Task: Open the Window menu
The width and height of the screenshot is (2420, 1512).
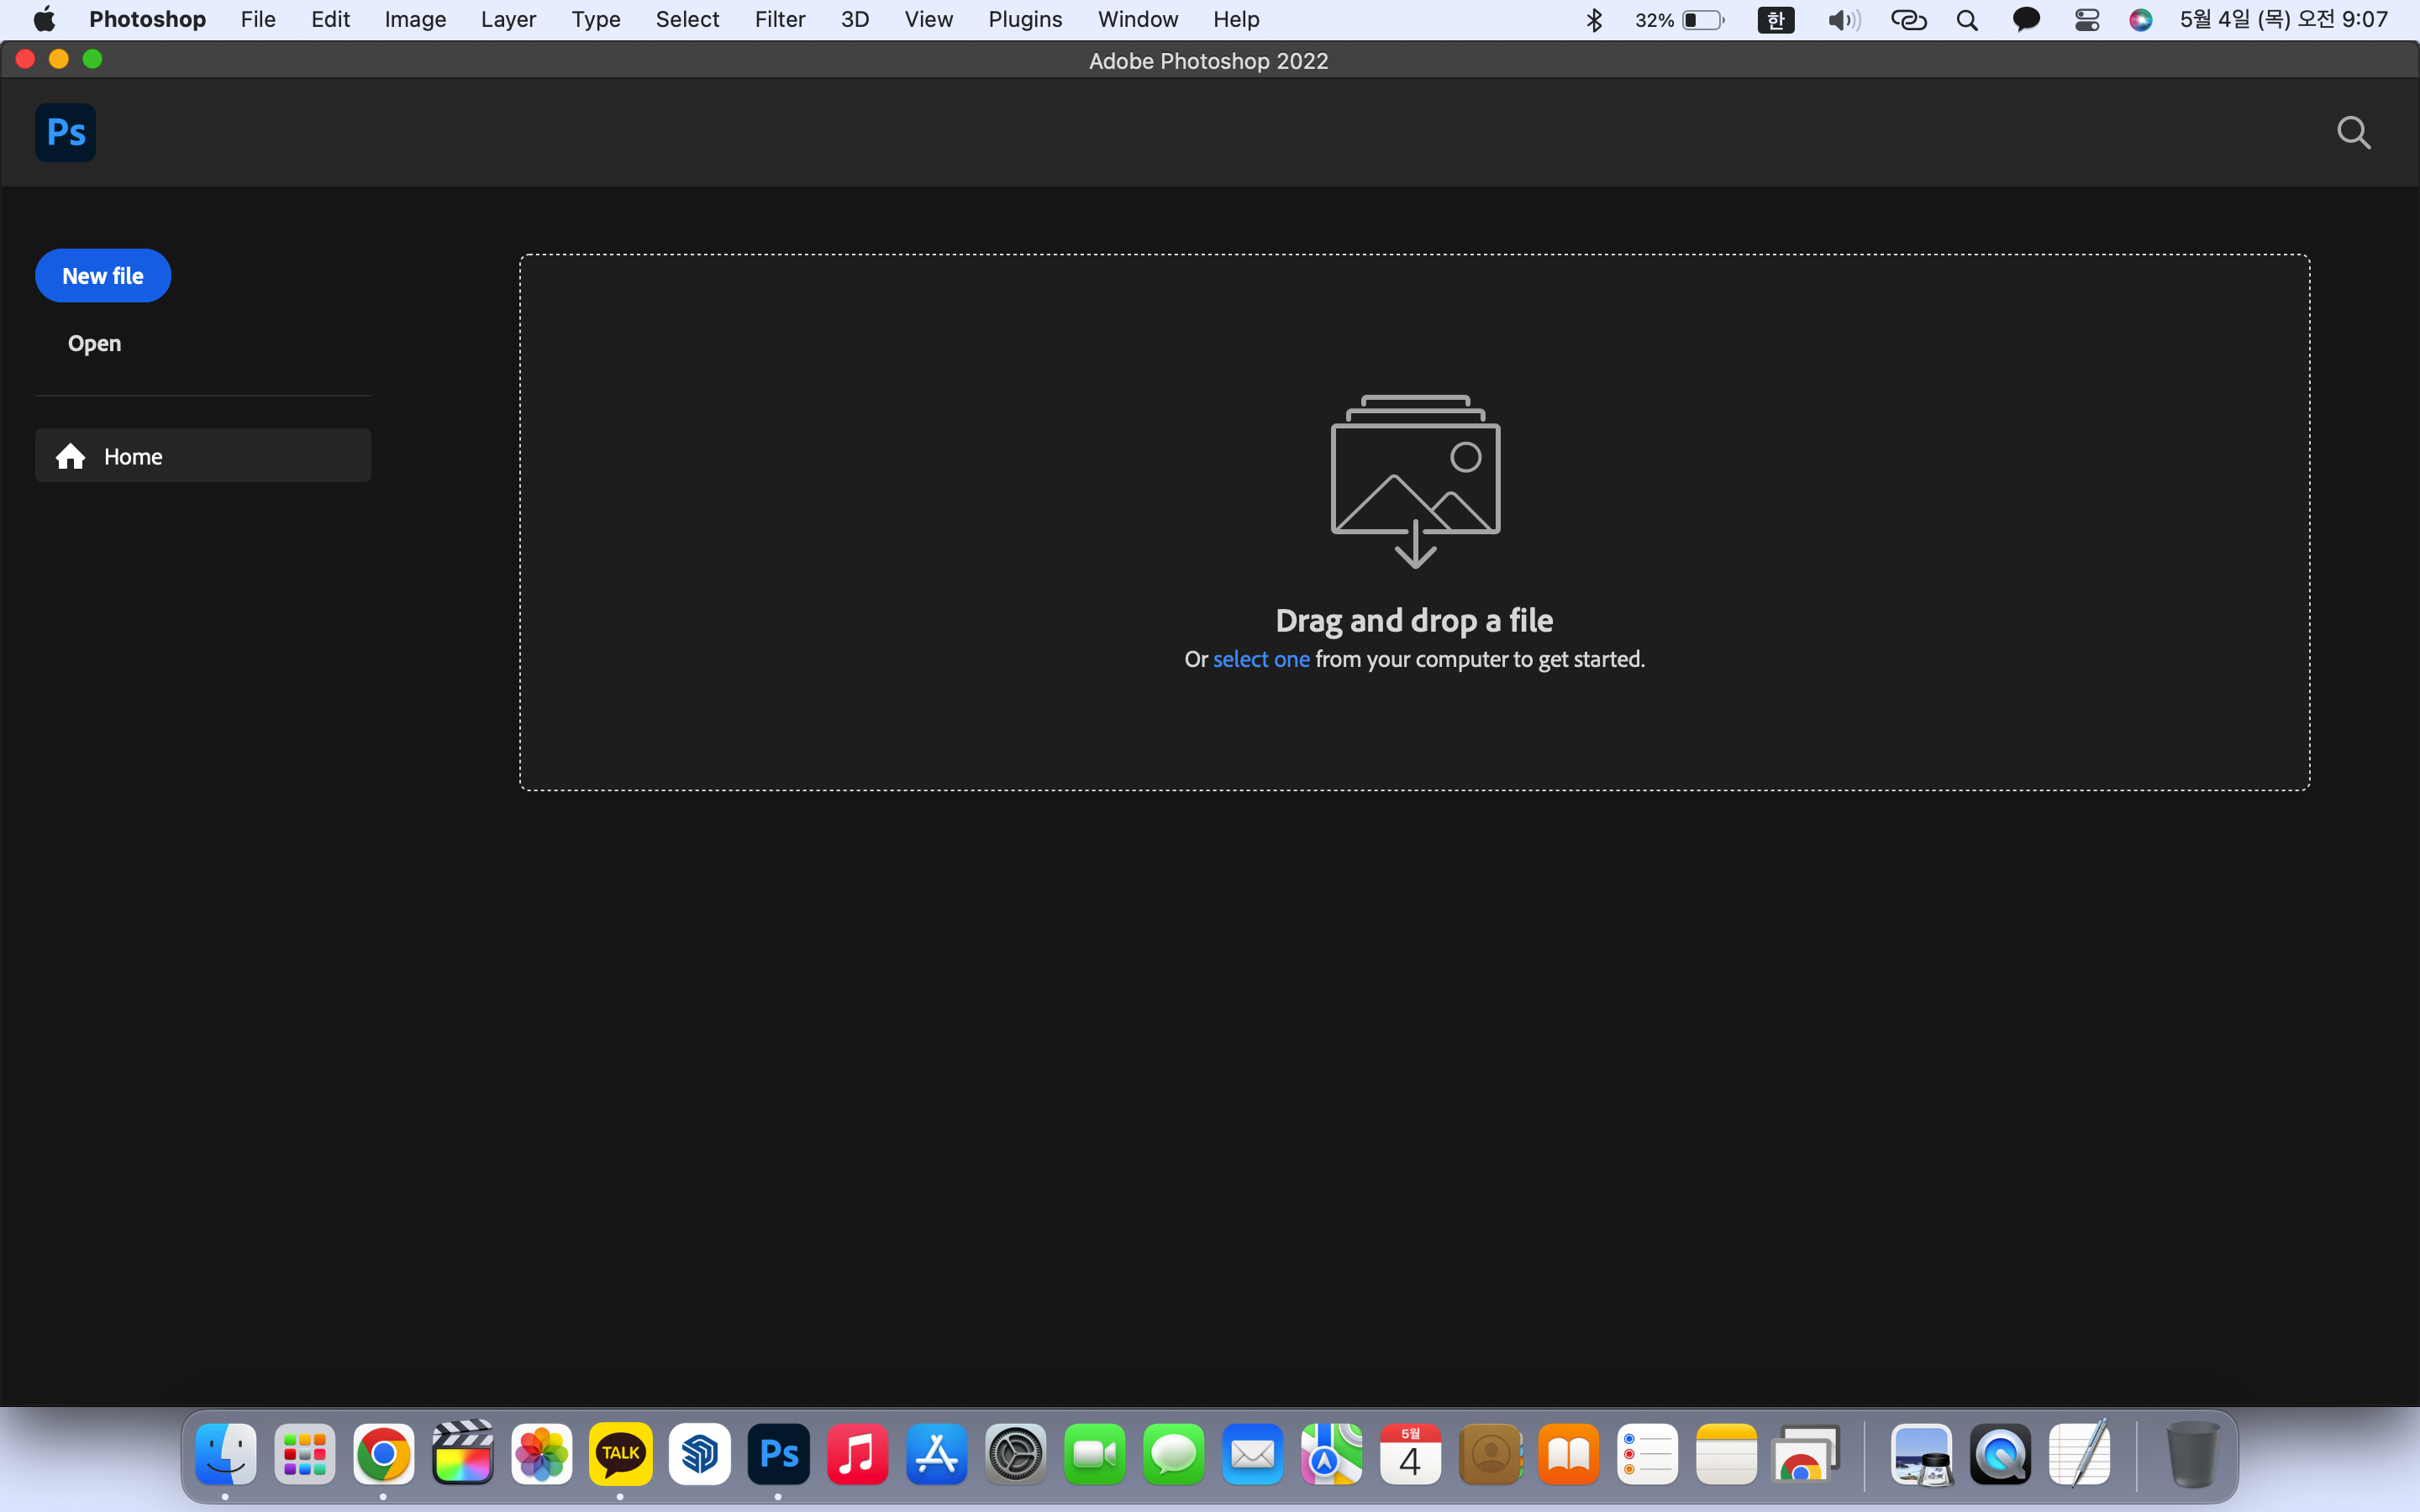Action: [x=1137, y=19]
